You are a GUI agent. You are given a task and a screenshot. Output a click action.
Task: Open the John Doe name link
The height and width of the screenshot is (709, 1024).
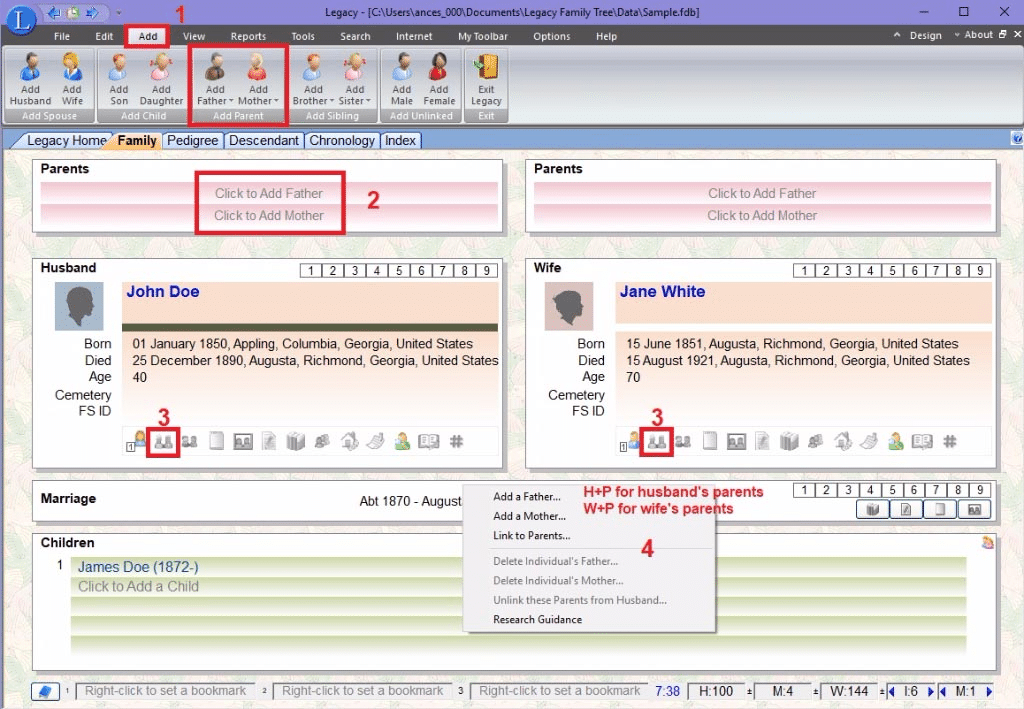point(163,292)
